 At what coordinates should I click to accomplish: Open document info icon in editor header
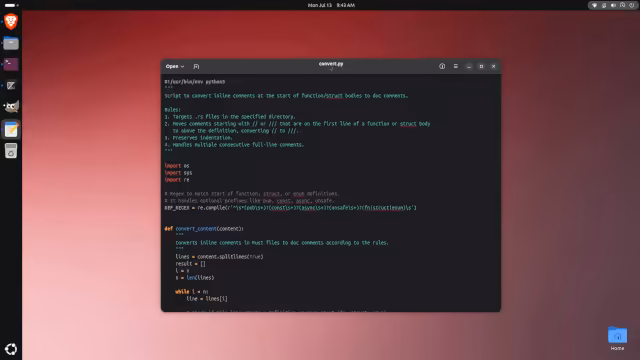[442, 66]
